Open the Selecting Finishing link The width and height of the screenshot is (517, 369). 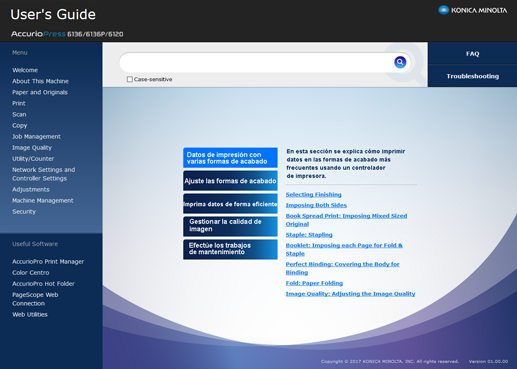pyautogui.click(x=314, y=194)
